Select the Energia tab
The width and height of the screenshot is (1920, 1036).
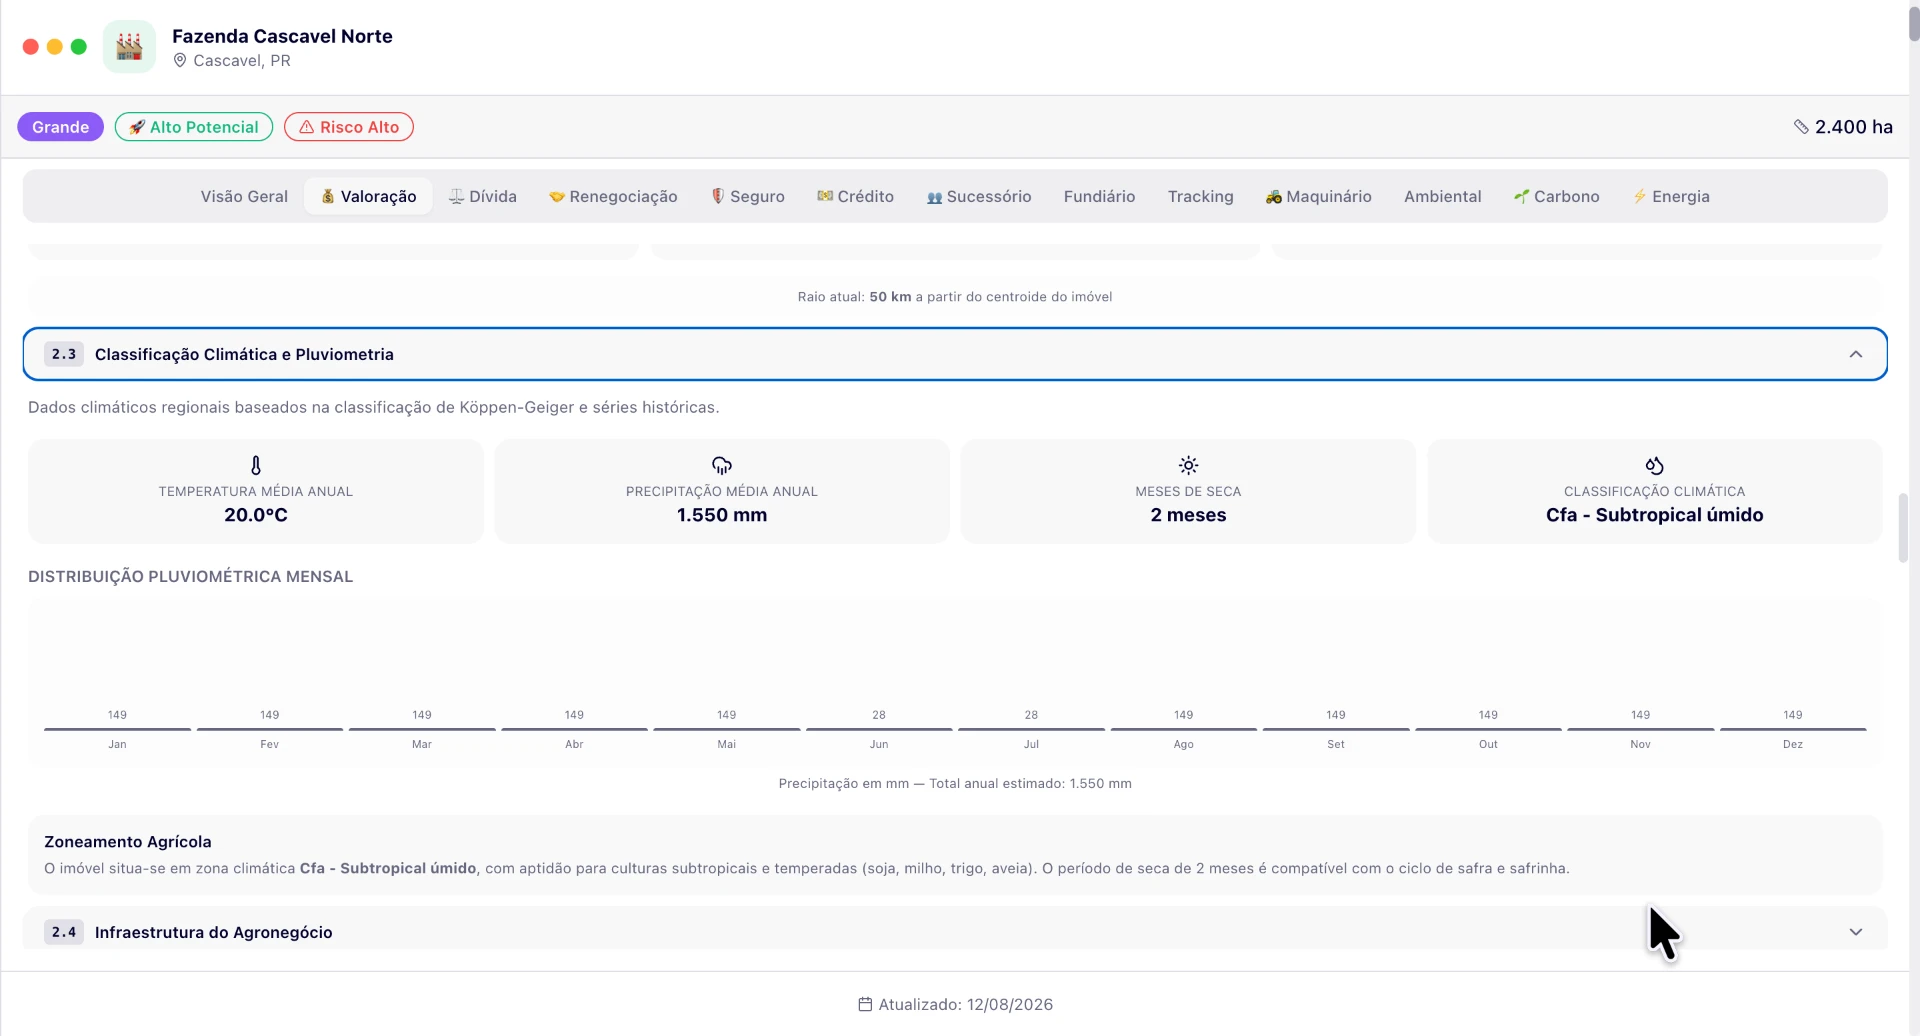1671,196
